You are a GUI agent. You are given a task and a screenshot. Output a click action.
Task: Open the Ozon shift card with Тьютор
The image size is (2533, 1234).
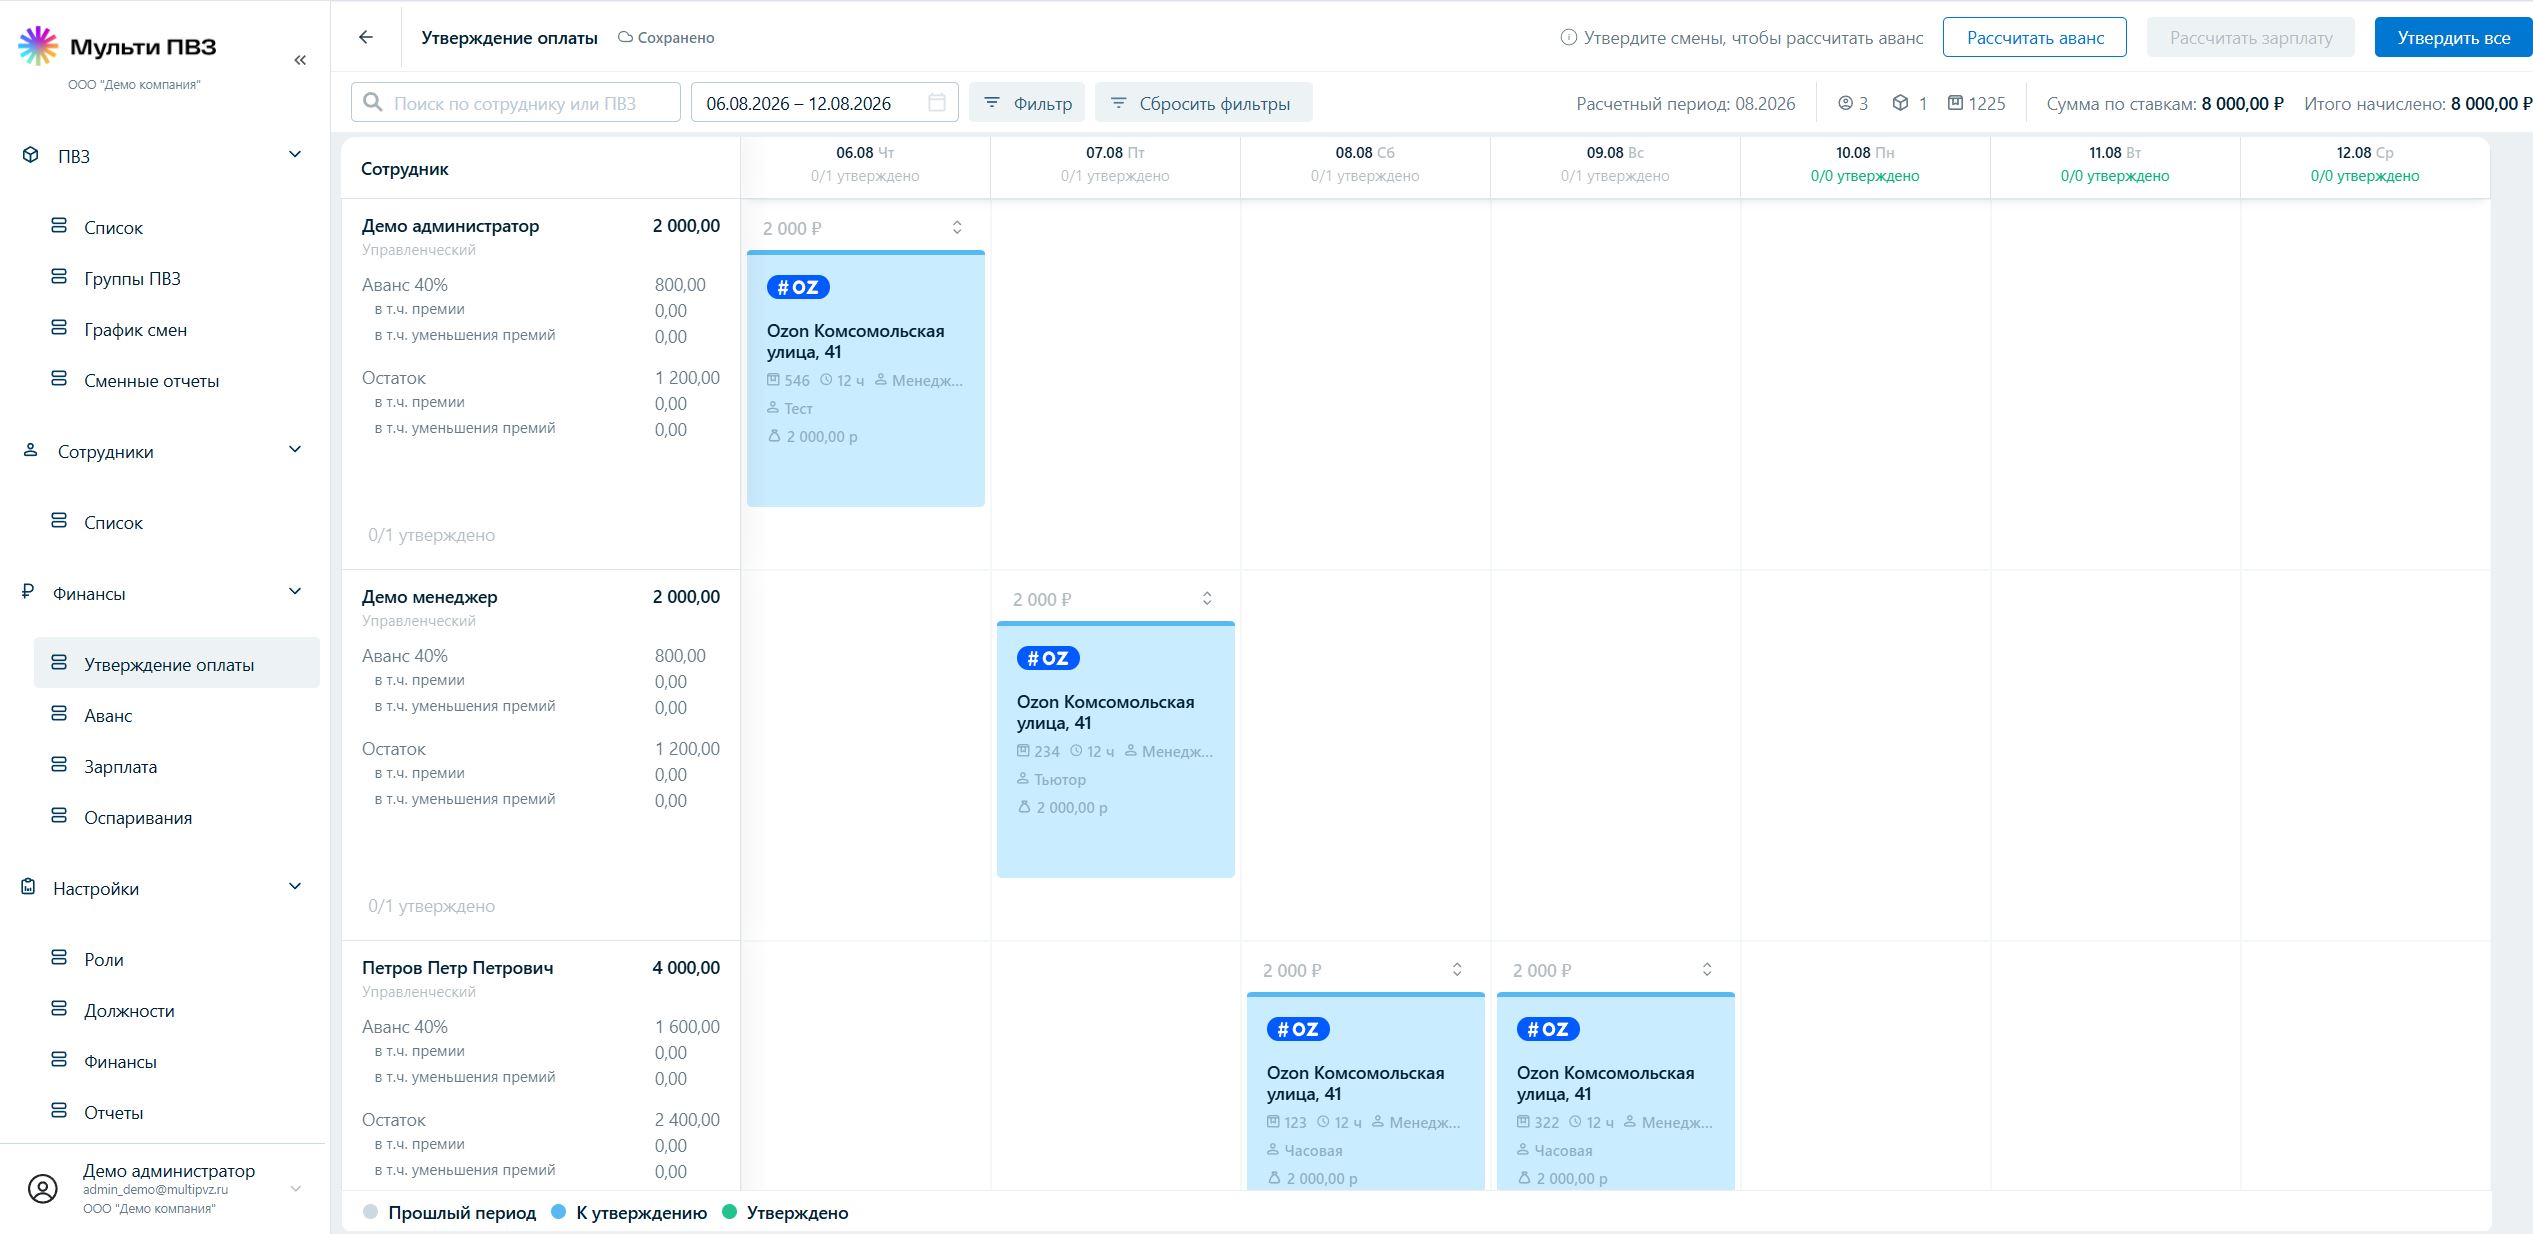coord(1116,750)
